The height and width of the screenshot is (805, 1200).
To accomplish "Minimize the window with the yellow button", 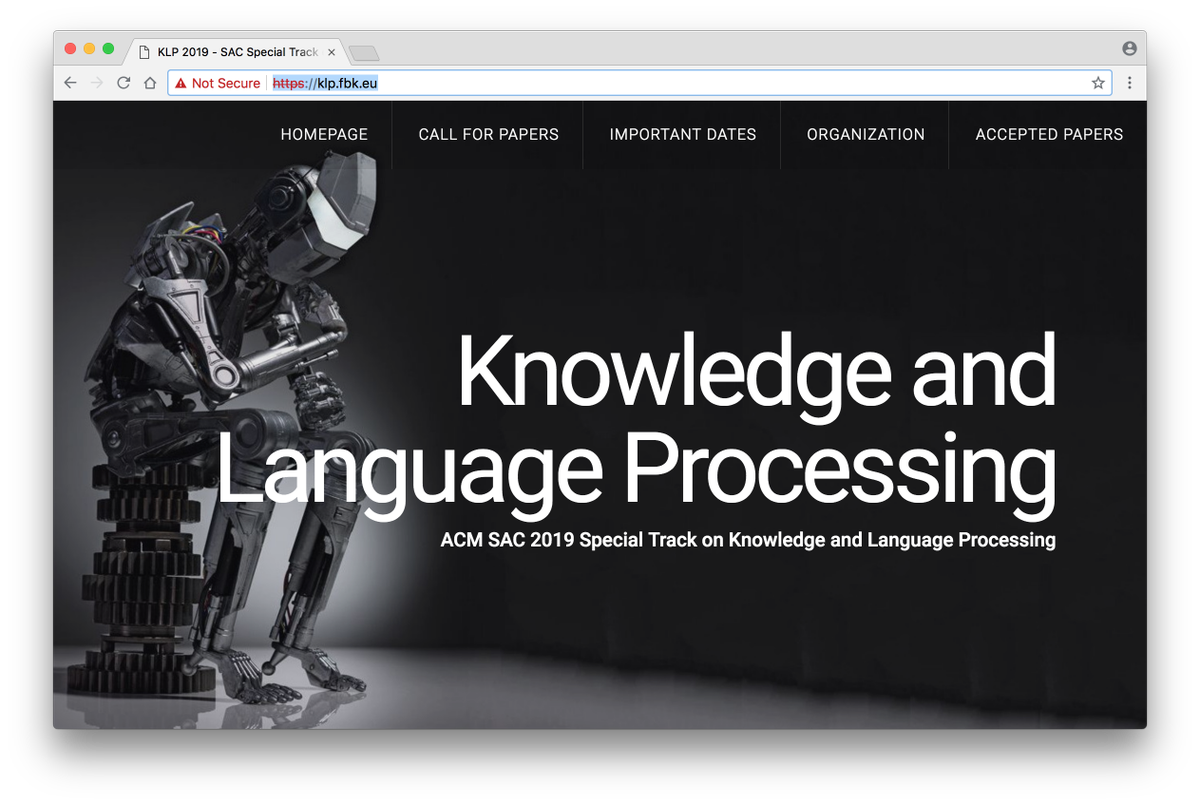I will pos(89,48).
